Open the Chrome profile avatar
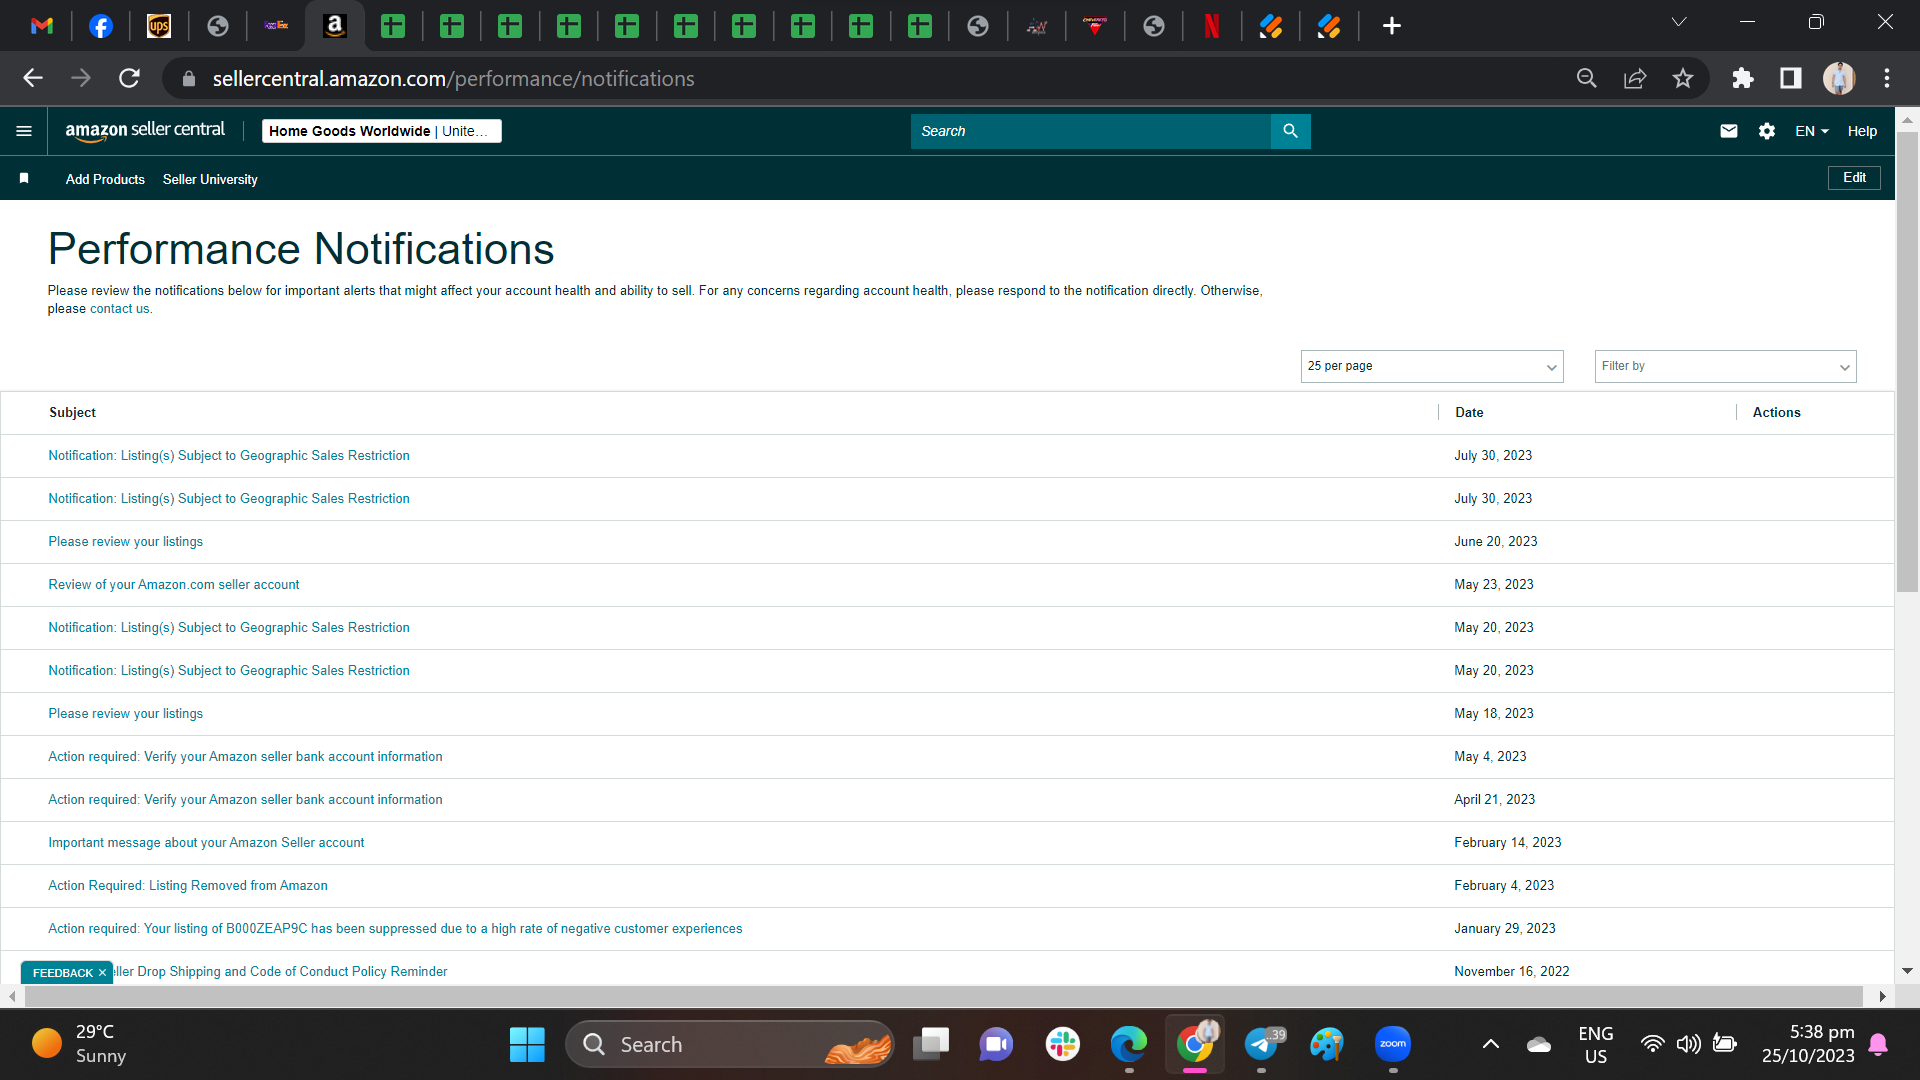This screenshot has height=1080, width=1920. [x=1839, y=78]
